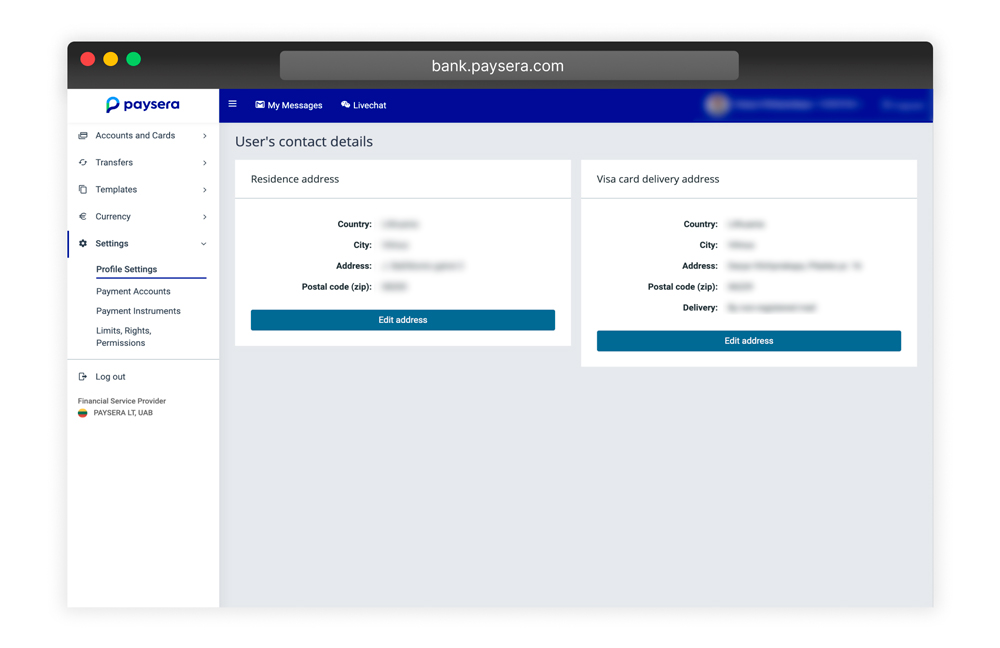Click the Currency euro icon
Screen dimensions: 1000x648
click(83, 216)
